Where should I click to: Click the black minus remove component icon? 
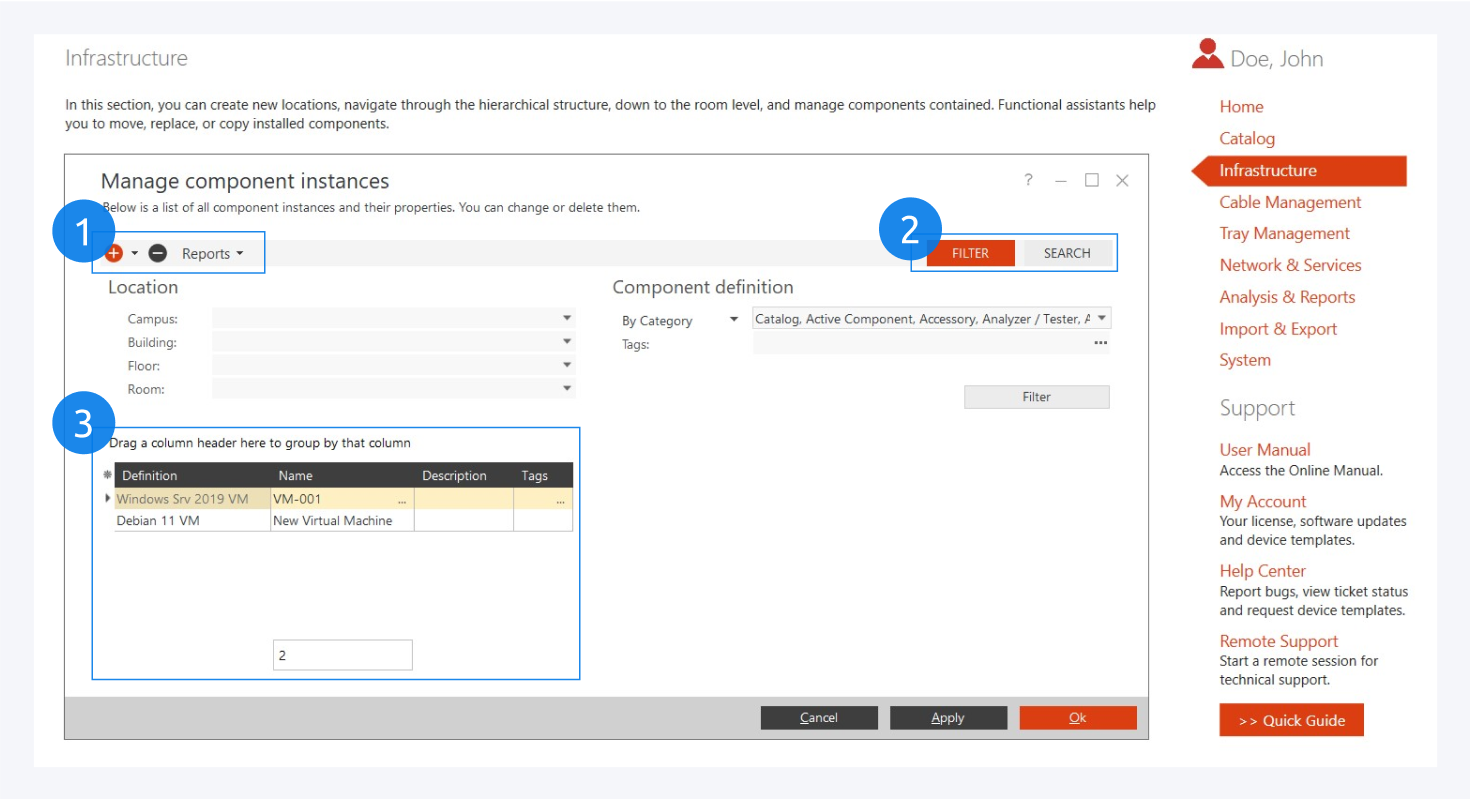[x=157, y=254]
